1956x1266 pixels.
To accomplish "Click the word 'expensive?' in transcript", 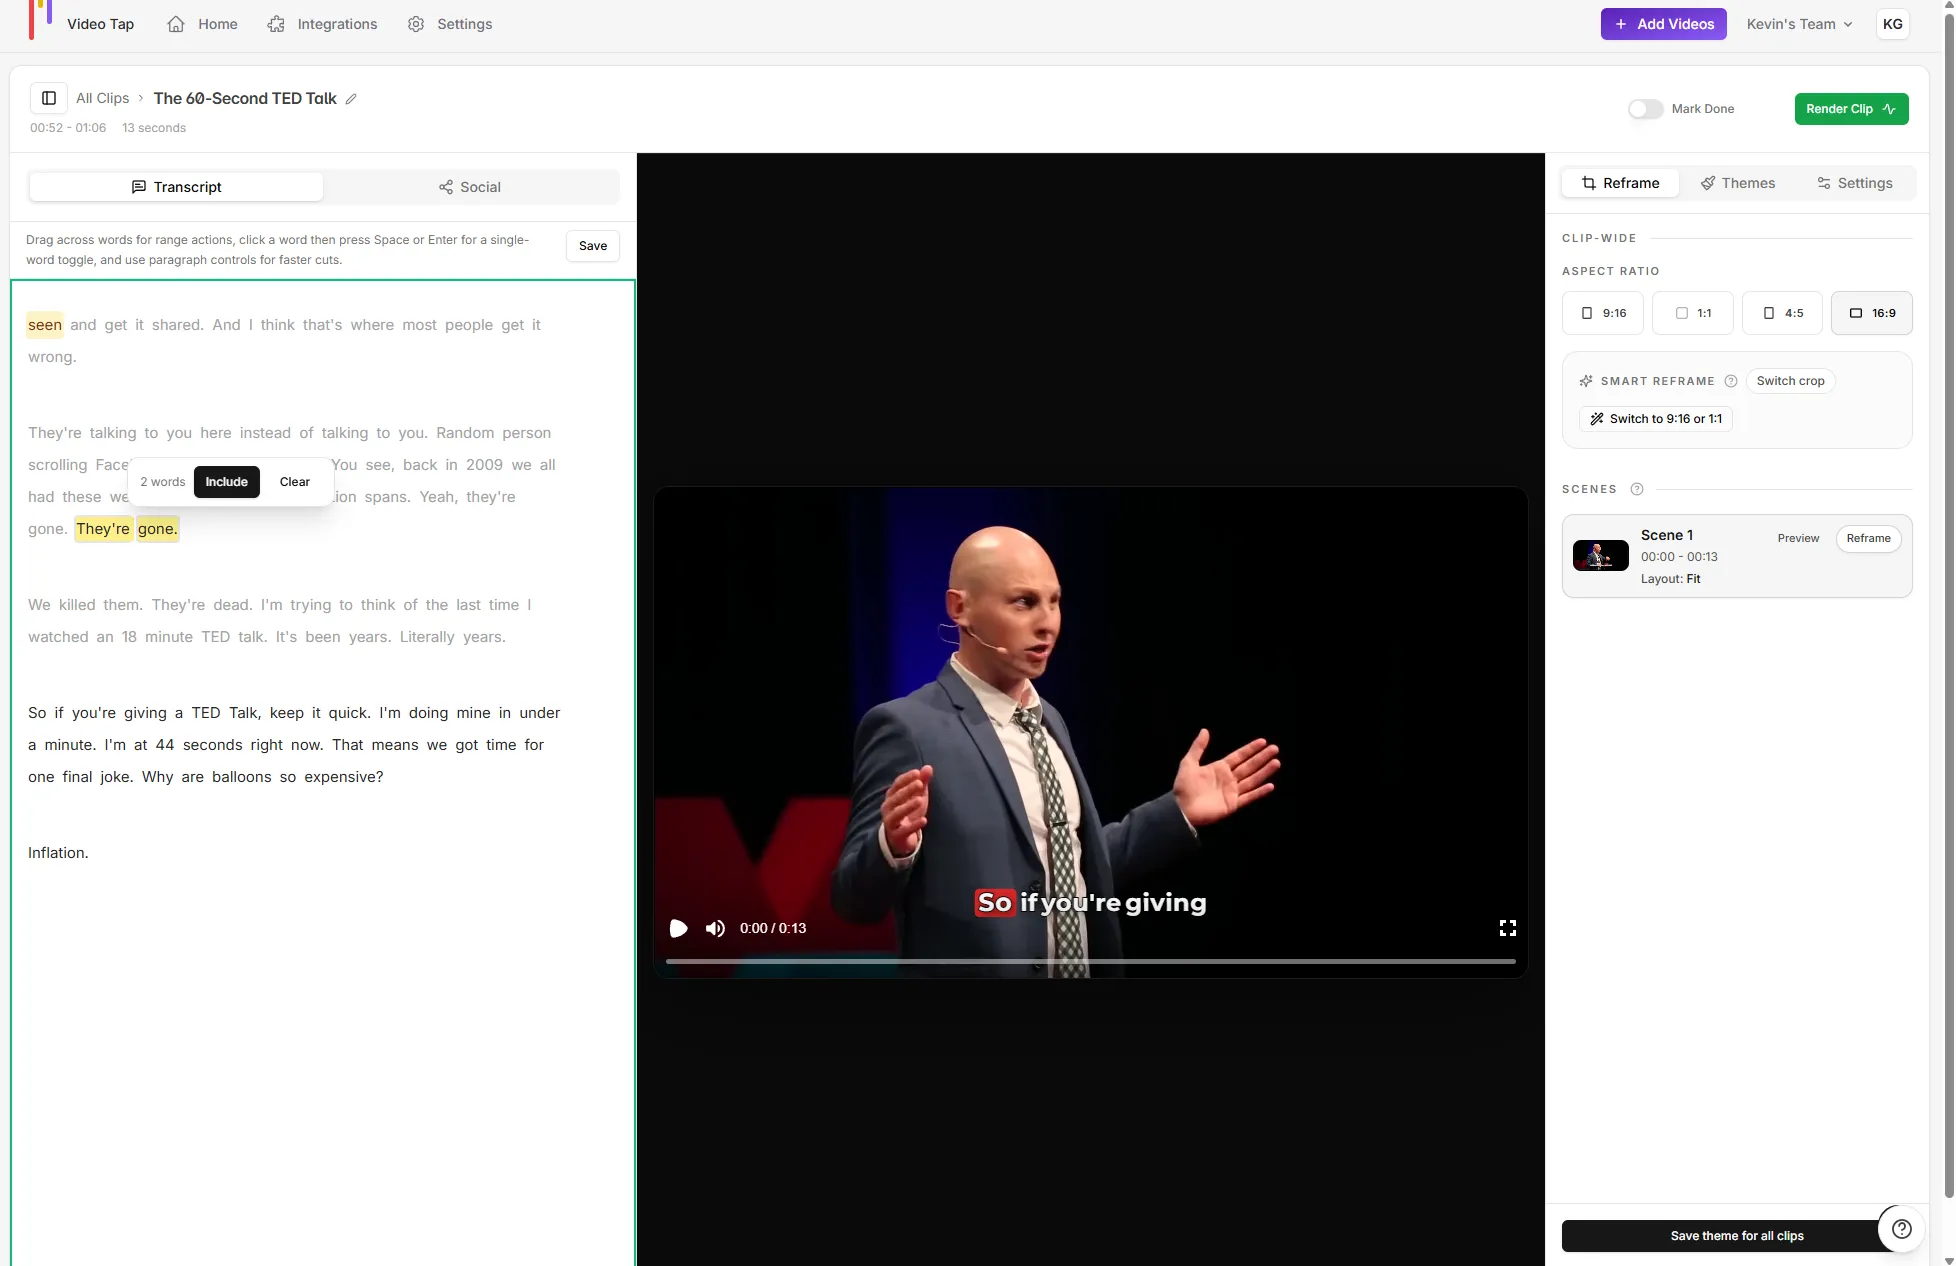I will (344, 777).
